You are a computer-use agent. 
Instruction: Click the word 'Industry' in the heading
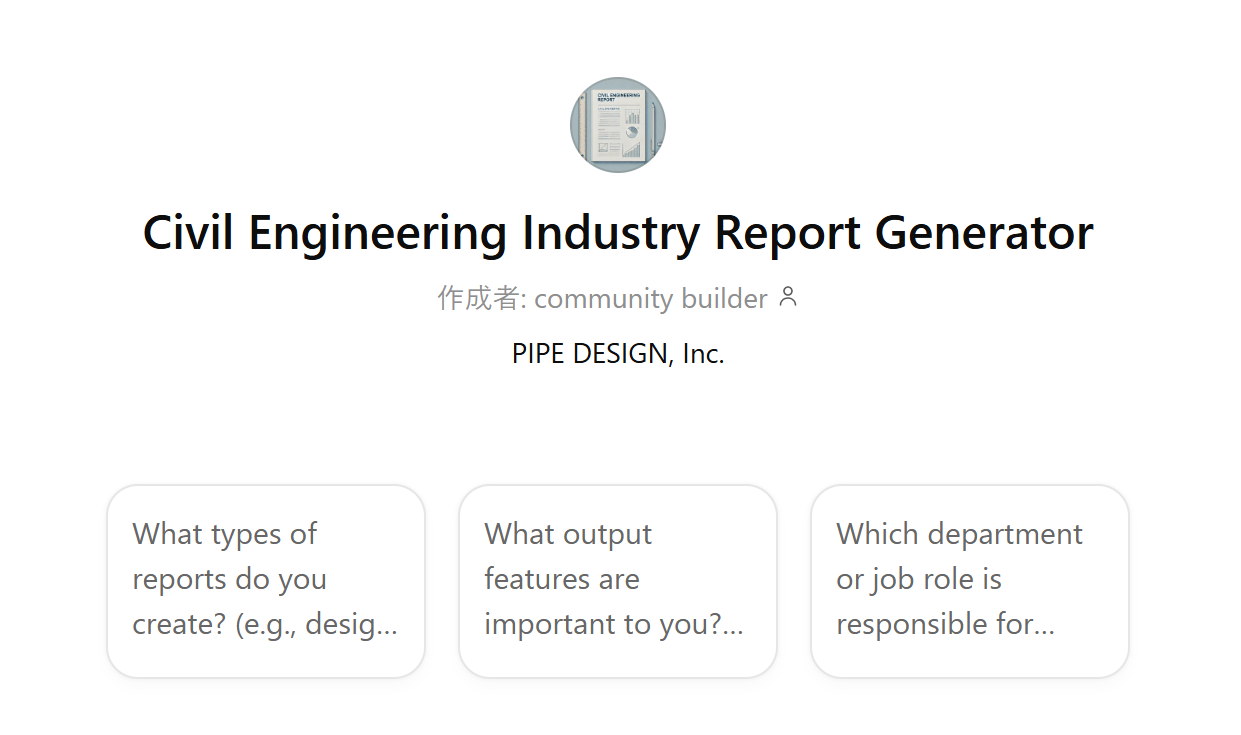click(x=611, y=233)
